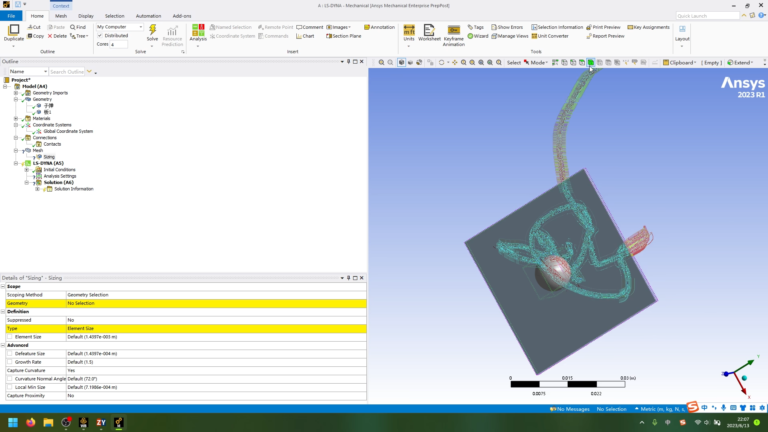The width and height of the screenshot is (768, 432).
Task: Toggle the Growth Rate checkbox
Action: 10,361
